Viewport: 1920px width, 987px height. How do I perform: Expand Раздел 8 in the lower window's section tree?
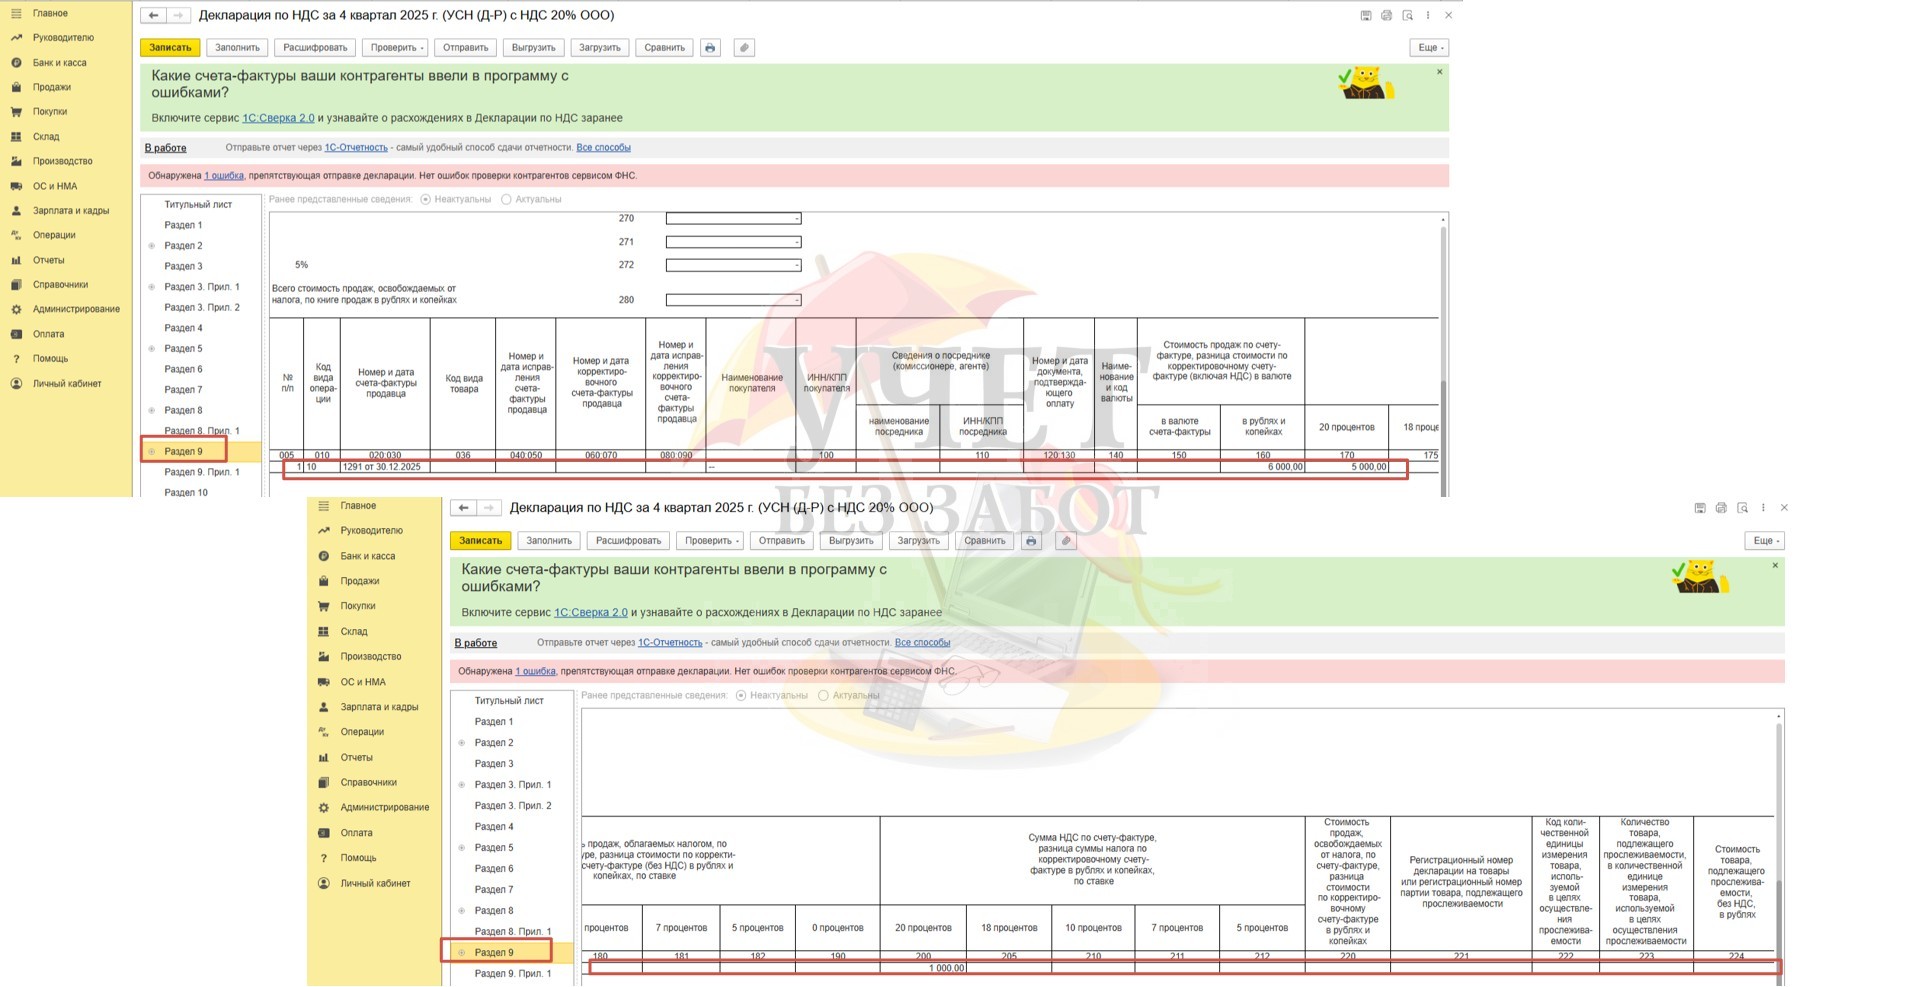point(461,911)
